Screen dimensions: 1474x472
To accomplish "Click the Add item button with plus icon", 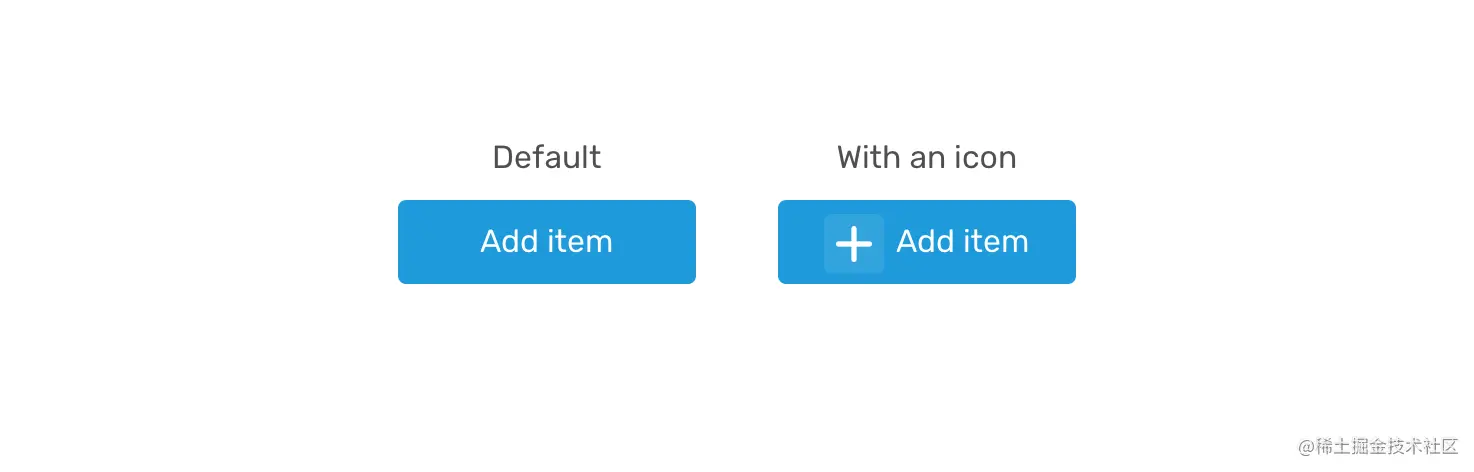I will 927,242.
